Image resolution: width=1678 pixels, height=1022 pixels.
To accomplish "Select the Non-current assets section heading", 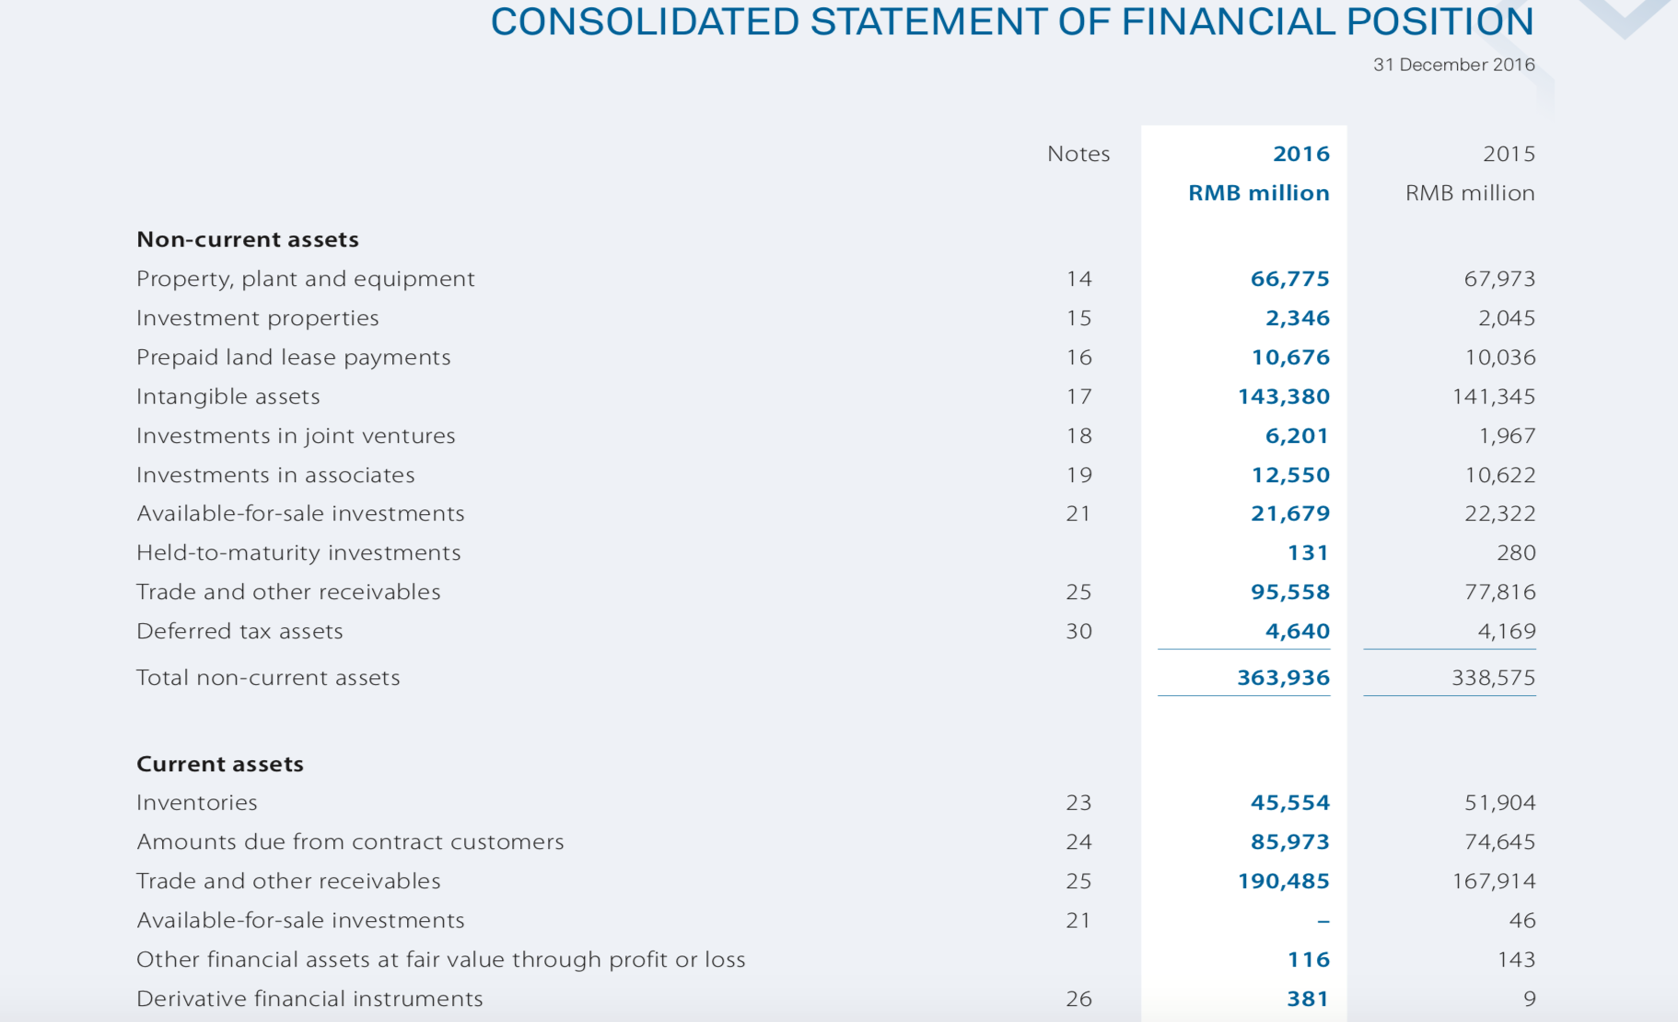I will point(247,240).
